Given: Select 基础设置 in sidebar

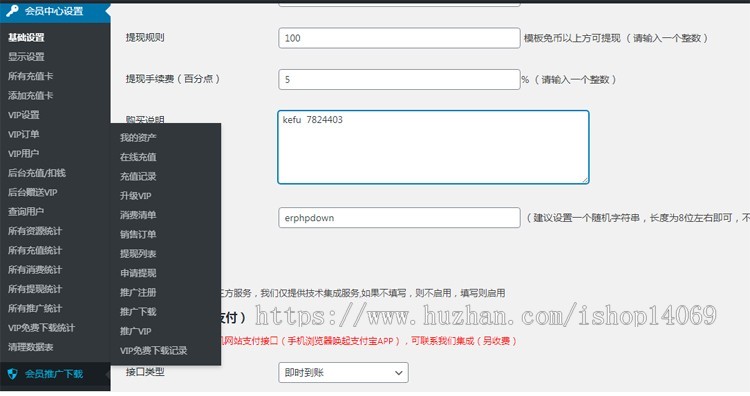Looking at the screenshot, I should tap(26, 37).
